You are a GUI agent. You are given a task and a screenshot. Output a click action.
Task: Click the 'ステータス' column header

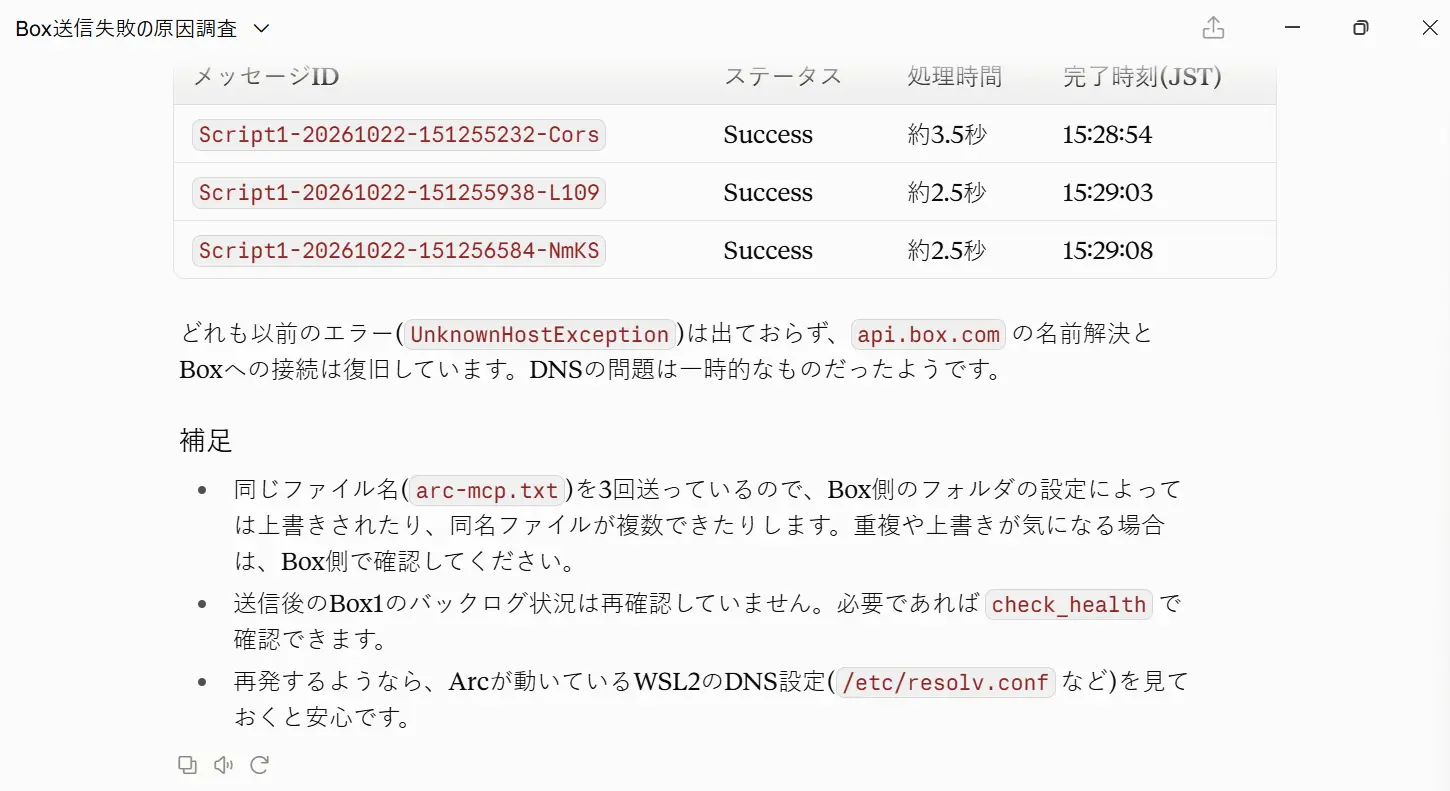(783, 77)
